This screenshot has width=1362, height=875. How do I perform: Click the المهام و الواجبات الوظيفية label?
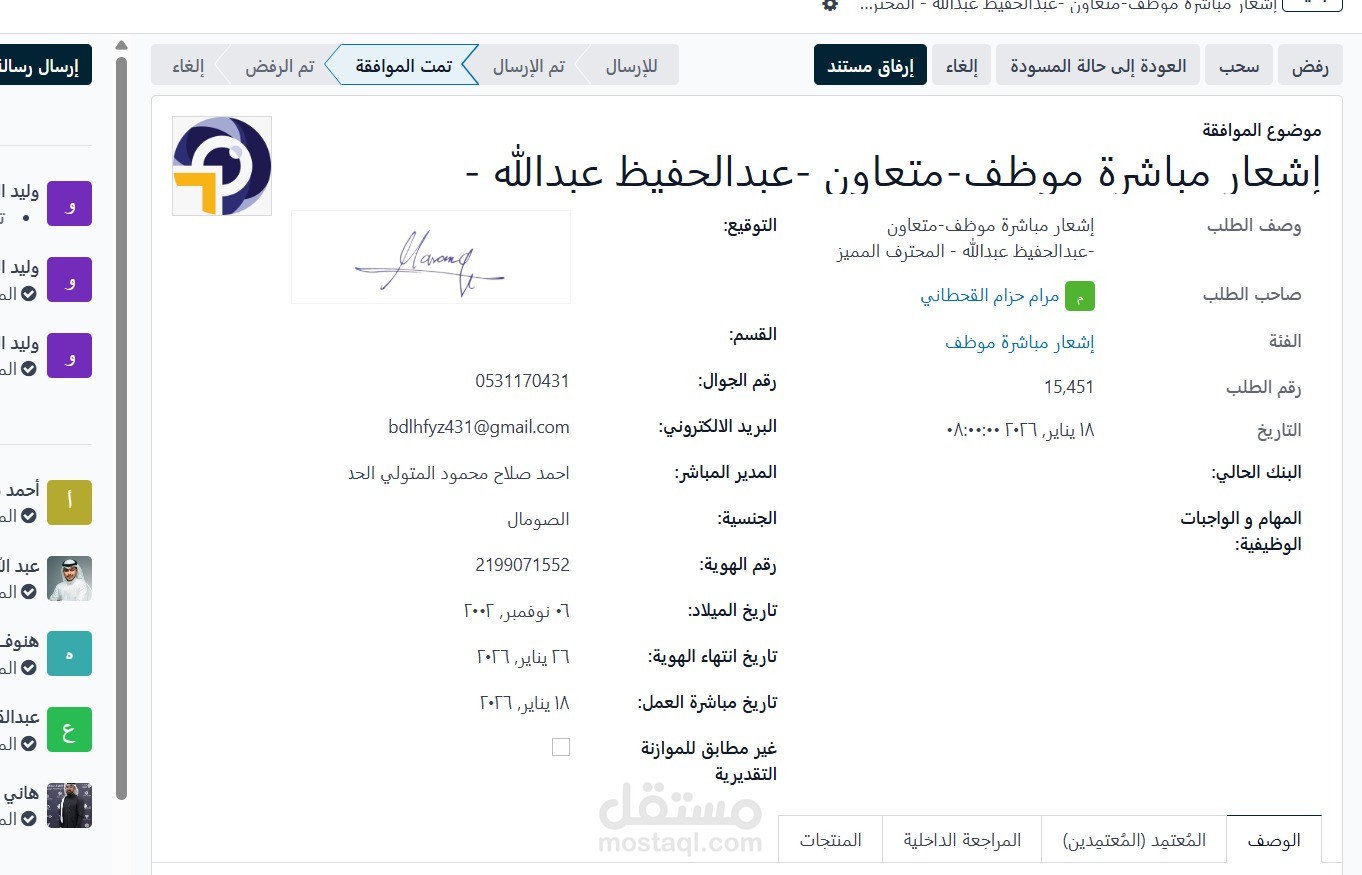(1241, 531)
